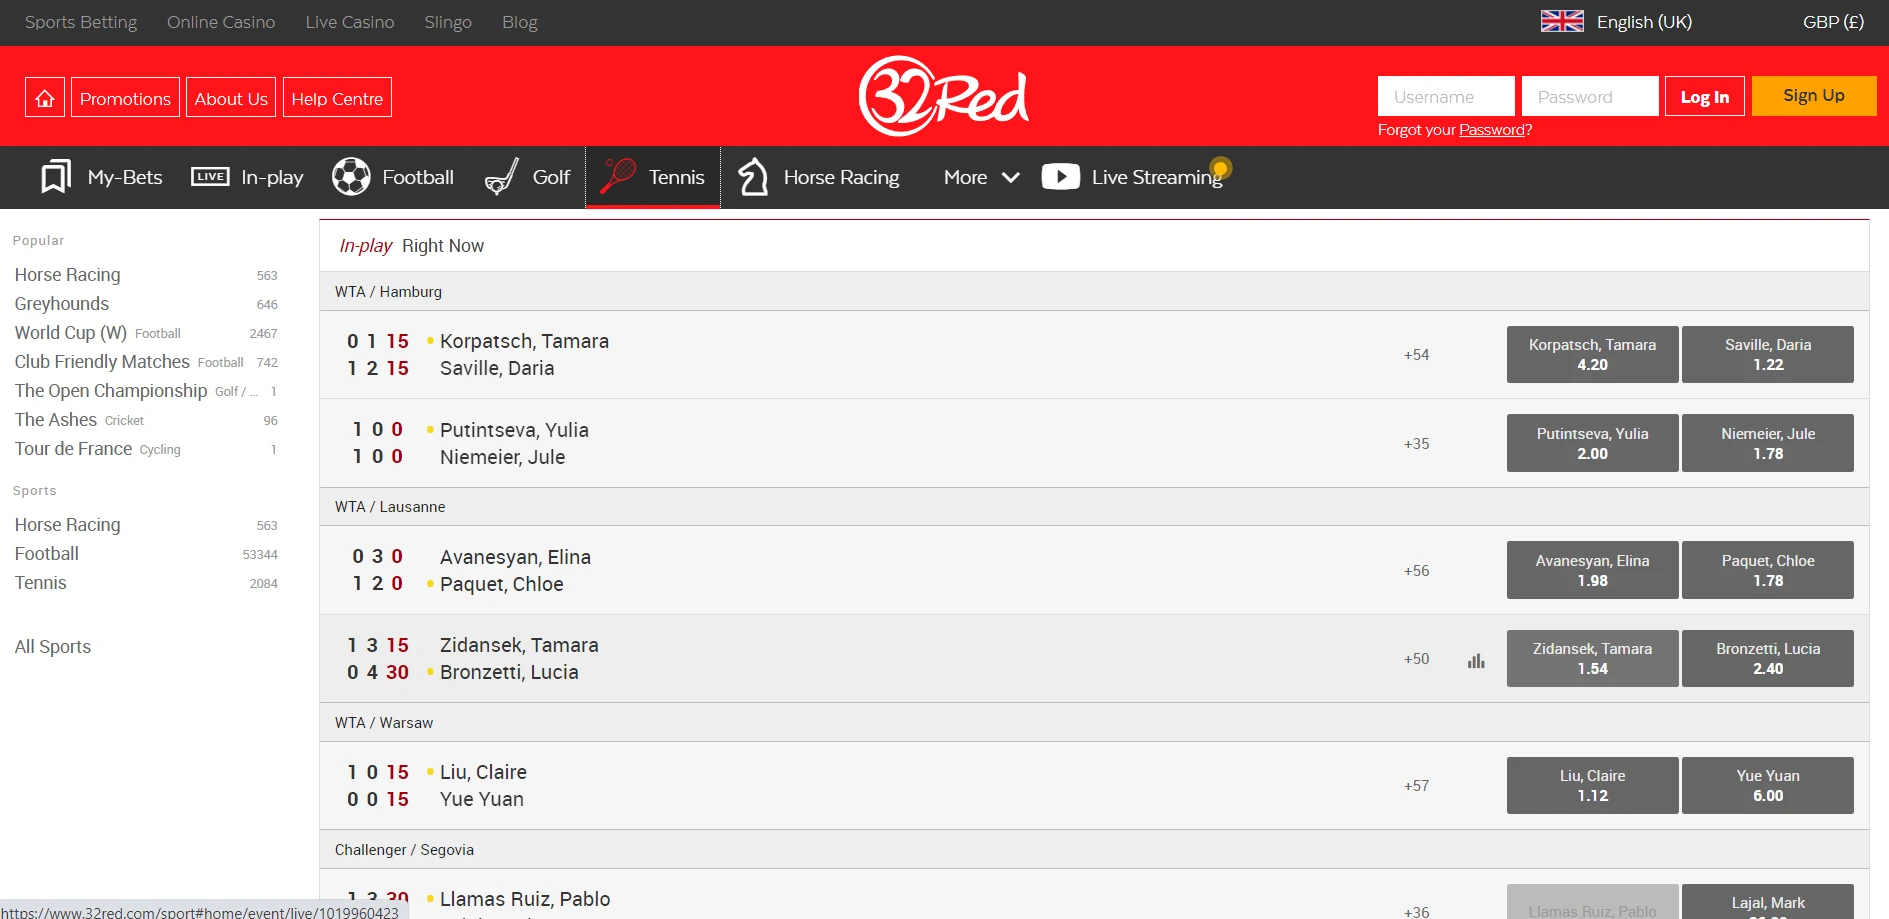Open Blog top menu
Viewport: 1889px width, 919px height.
tap(520, 22)
